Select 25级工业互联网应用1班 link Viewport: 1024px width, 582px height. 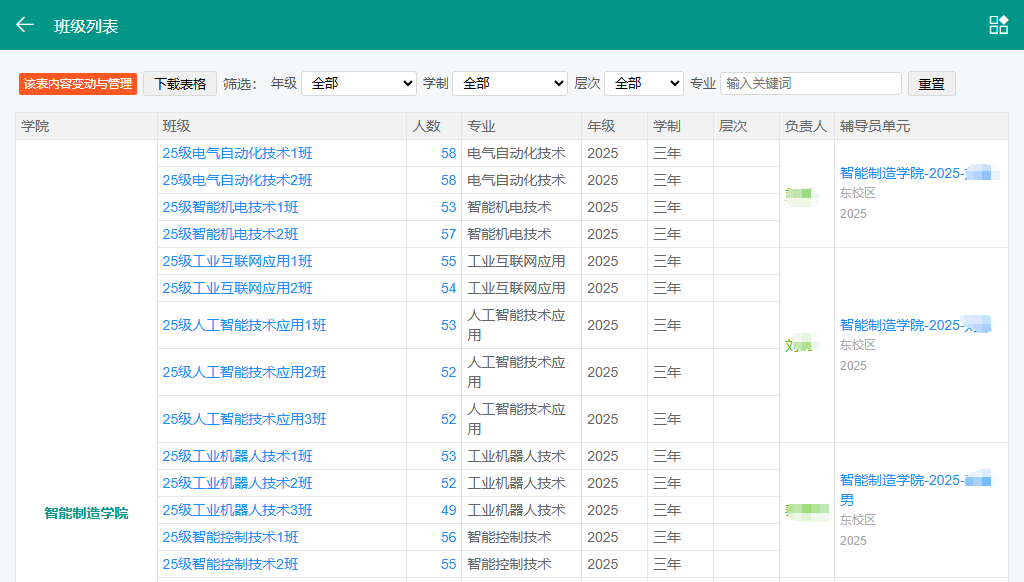point(237,261)
